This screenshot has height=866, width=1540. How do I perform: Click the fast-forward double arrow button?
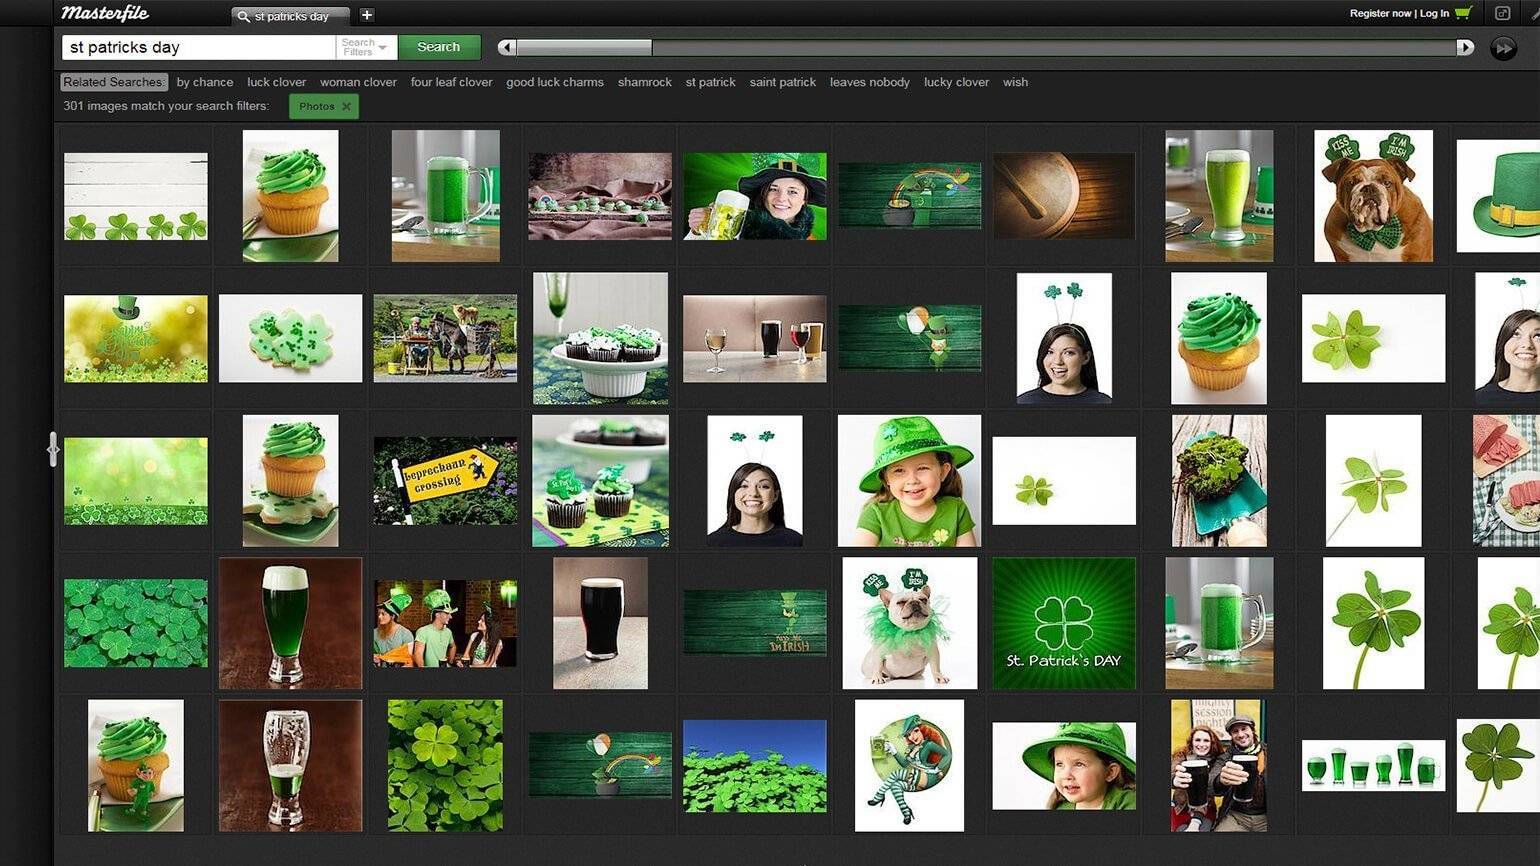click(x=1503, y=48)
